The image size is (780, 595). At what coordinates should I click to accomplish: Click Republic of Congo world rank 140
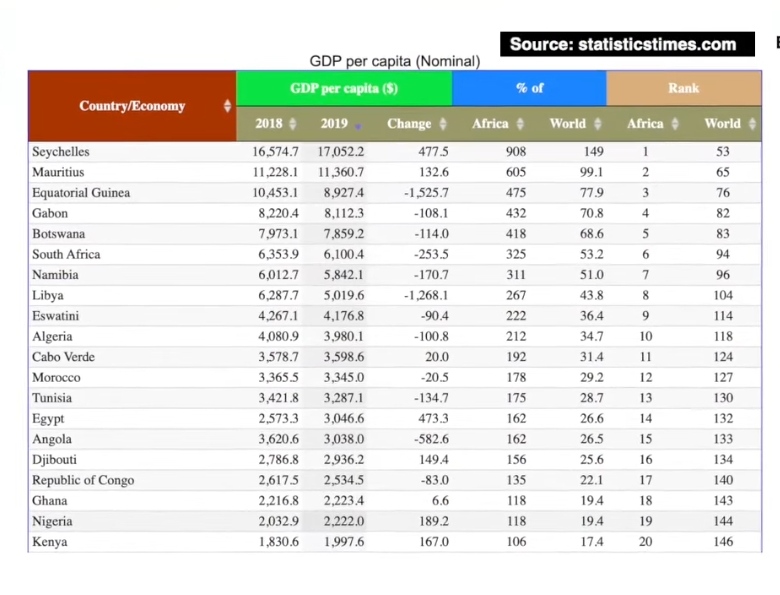tap(723, 480)
